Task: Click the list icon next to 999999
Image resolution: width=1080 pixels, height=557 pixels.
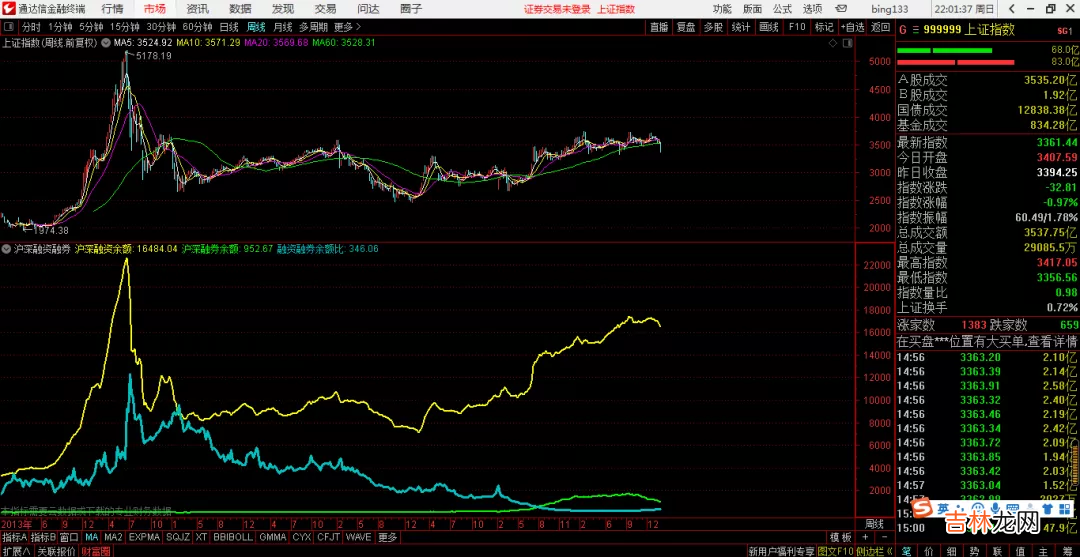Action: tap(917, 30)
